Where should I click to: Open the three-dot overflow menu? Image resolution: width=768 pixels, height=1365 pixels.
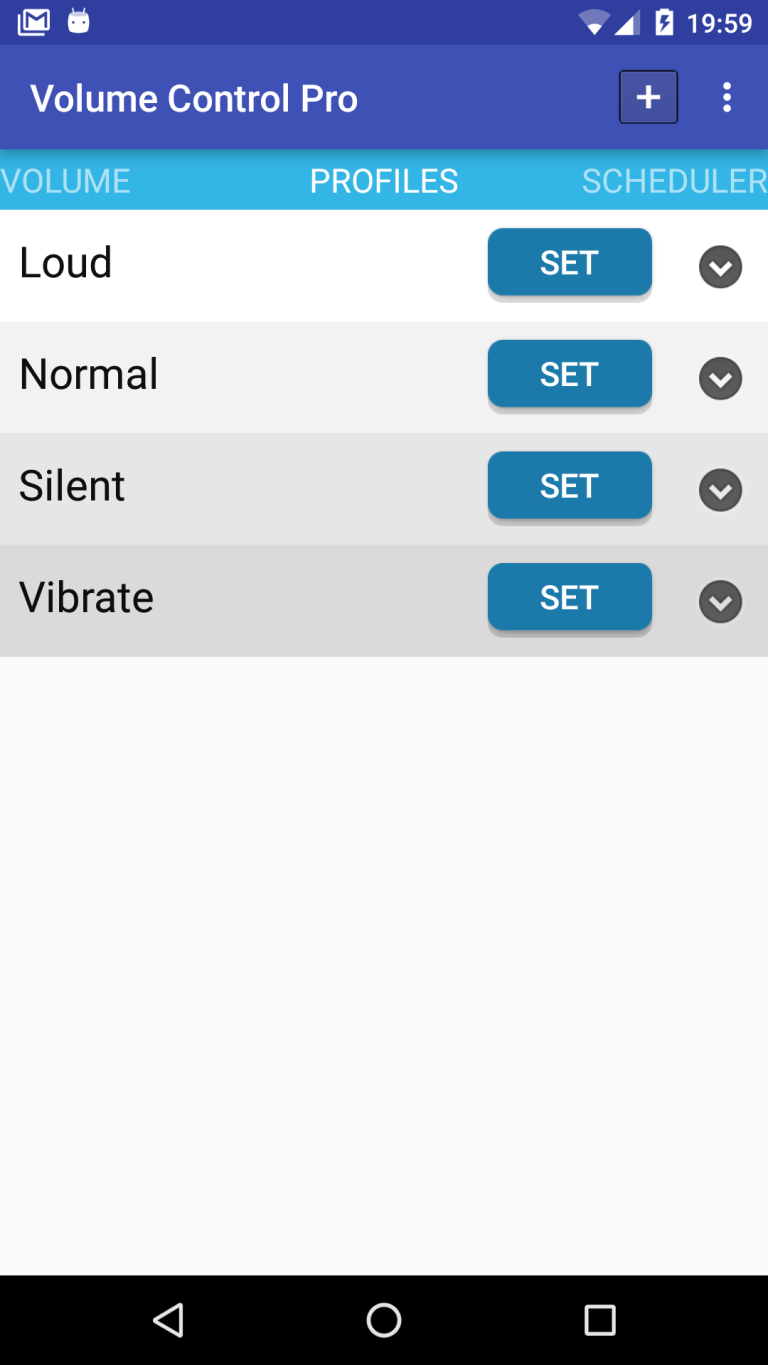[x=727, y=97]
